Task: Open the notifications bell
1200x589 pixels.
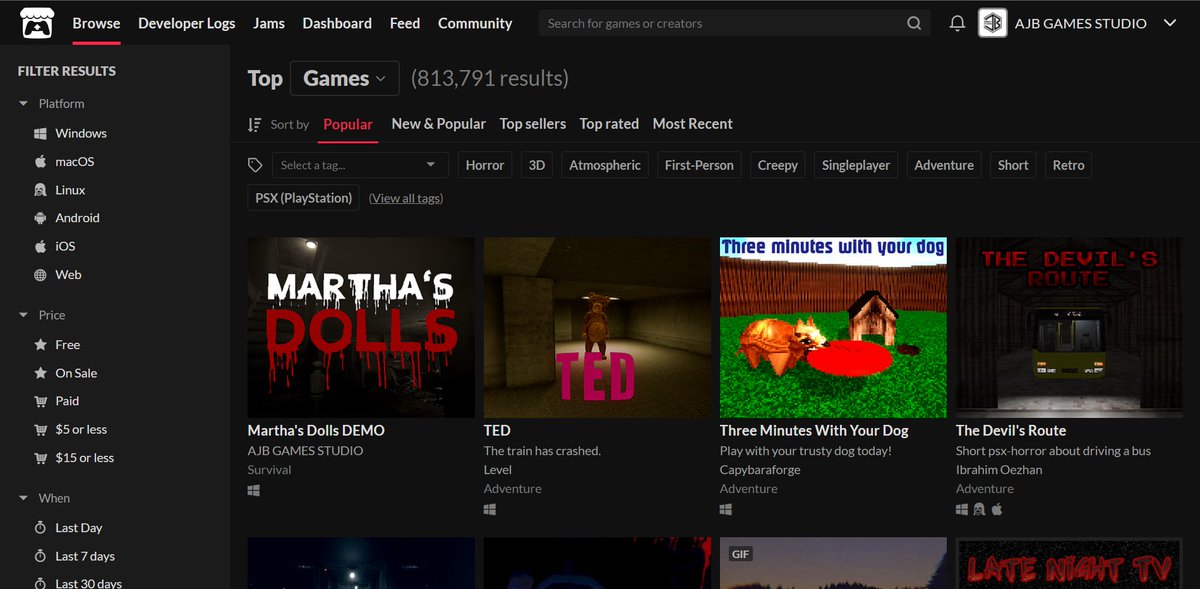Action: pyautogui.click(x=957, y=23)
